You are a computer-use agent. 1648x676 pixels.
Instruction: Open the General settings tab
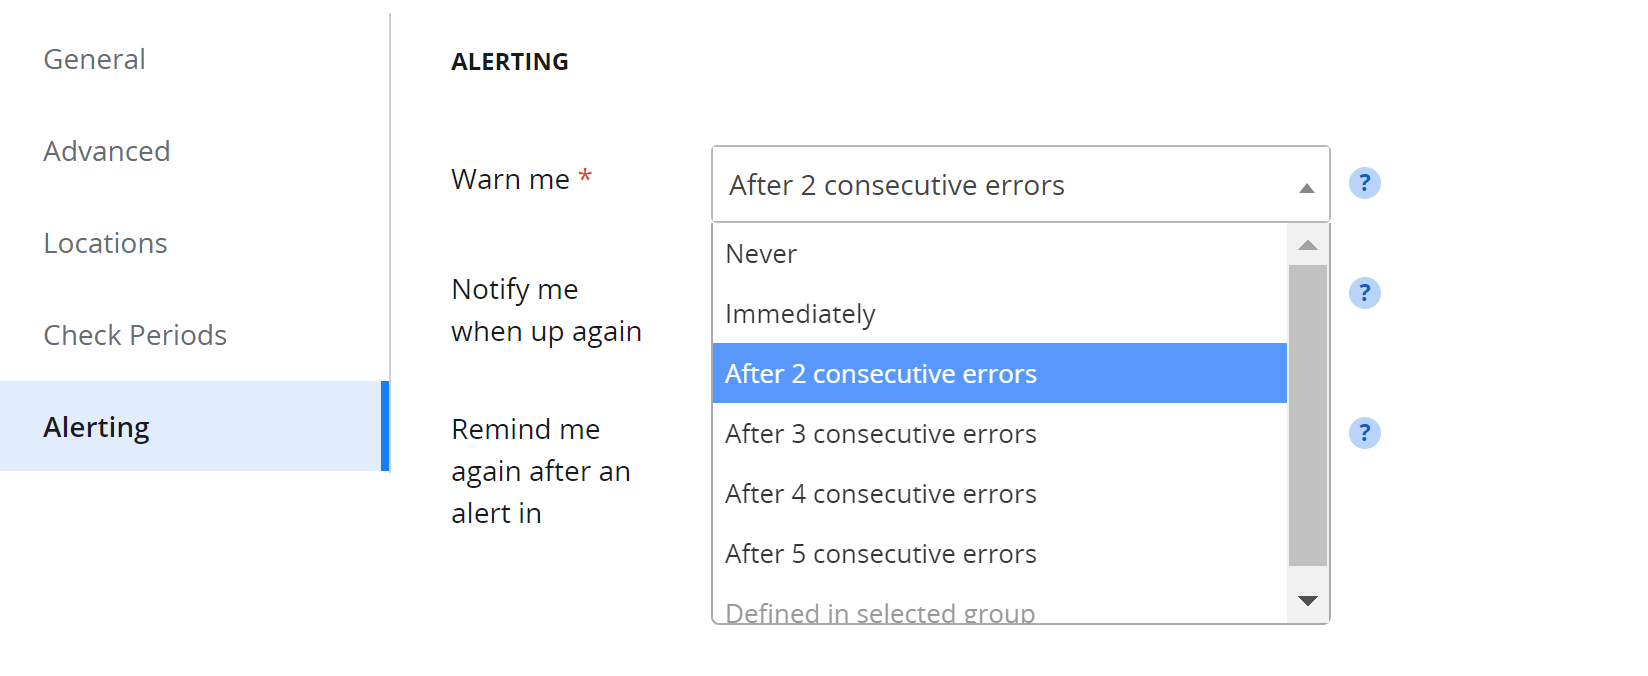pos(95,60)
